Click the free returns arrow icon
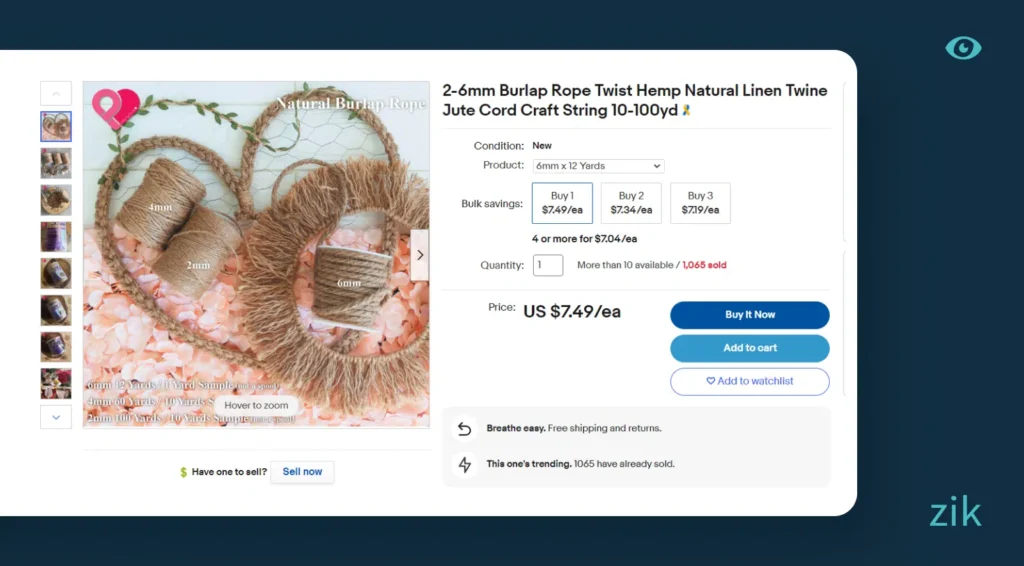The height and width of the screenshot is (566, 1024). click(x=464, y=428)
